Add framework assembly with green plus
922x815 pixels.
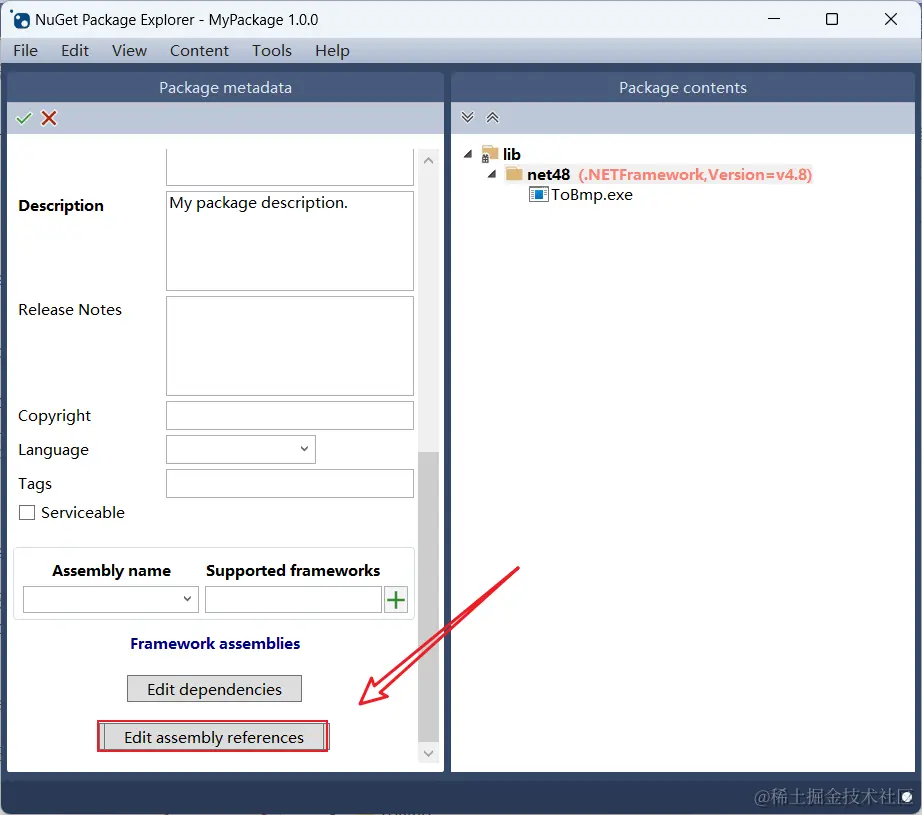396,600
